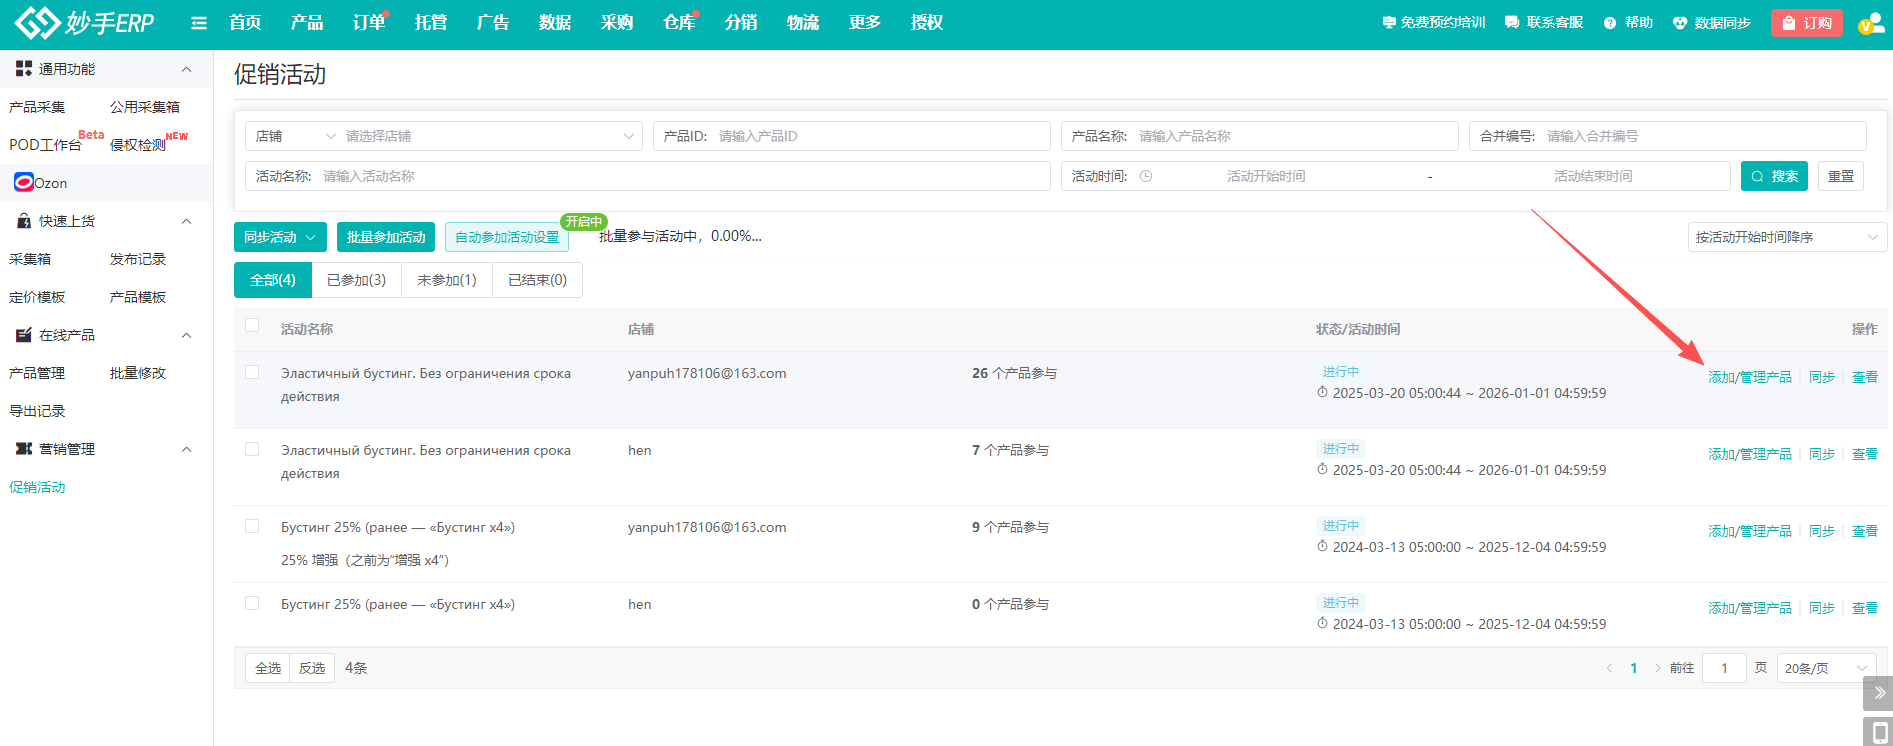Click the mobile phone icon at bottom right
Screen dimensions: 1893x746
(x=1878, y=731)
